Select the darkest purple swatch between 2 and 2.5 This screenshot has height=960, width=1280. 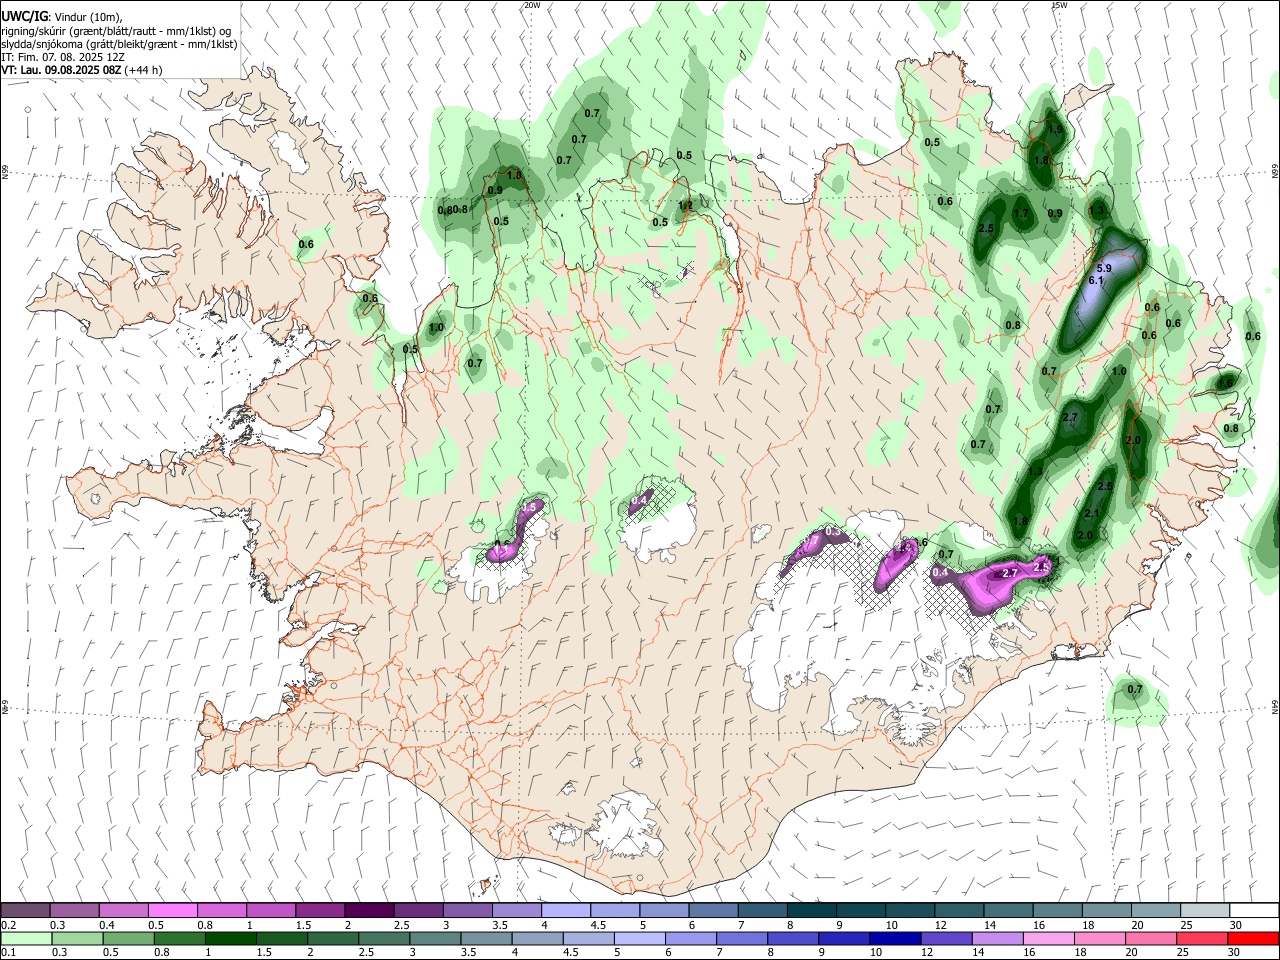click(369, 910)
